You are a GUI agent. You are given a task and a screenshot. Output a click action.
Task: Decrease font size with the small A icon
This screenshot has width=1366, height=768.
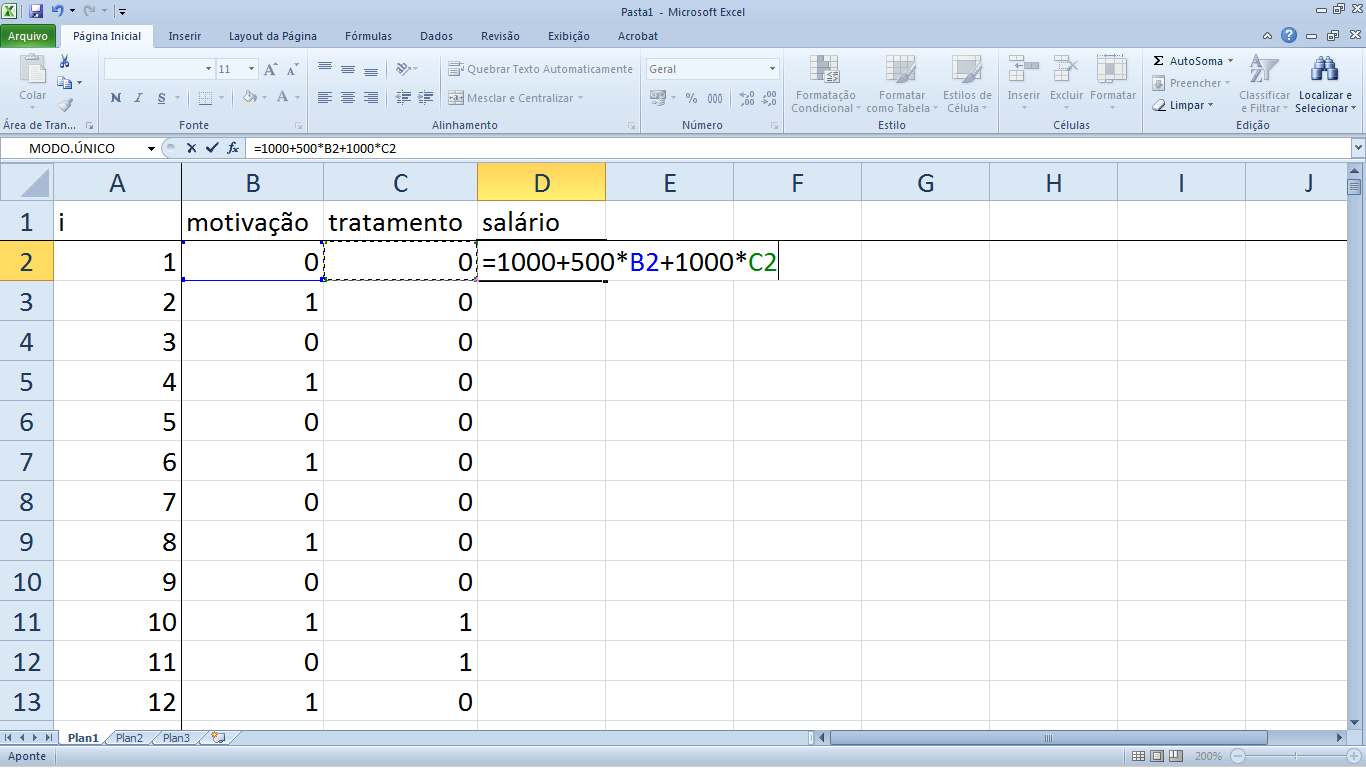[292, 69]
